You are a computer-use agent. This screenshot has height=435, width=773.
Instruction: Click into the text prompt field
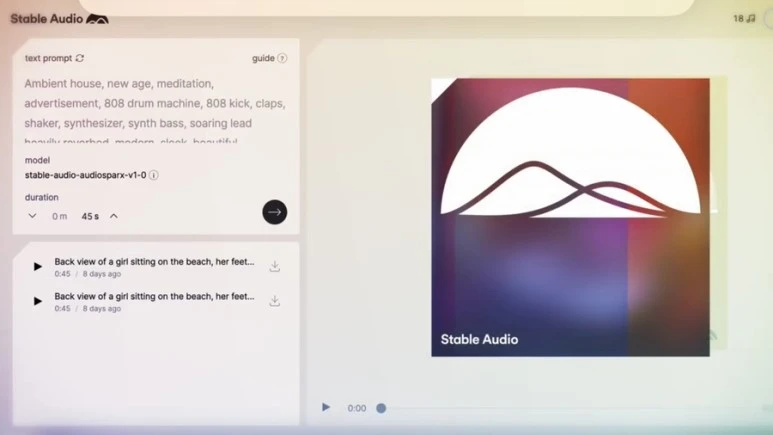pos(156,112)
